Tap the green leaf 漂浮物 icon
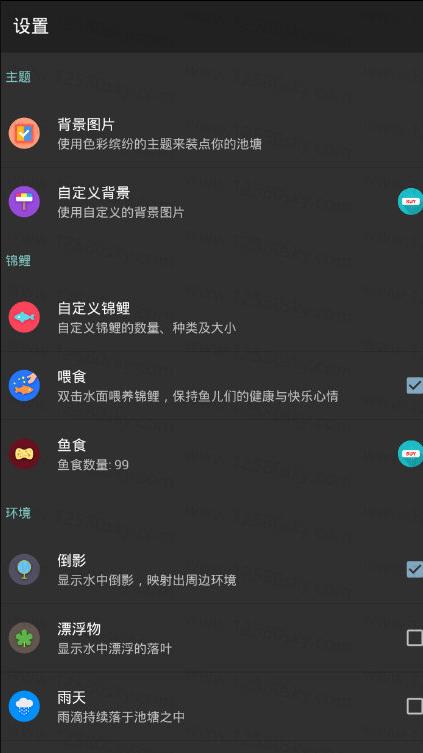This screenshot has height=753, width=423. pyautogui.click(x=24, y=638)
